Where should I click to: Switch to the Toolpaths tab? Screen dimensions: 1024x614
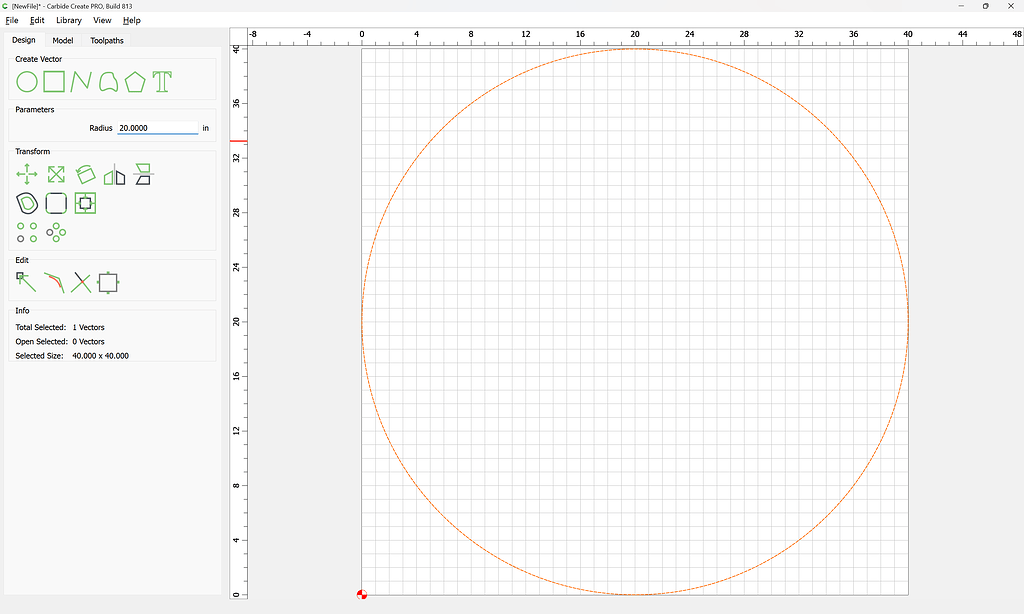pyautogui.click(x=107, y=40)
